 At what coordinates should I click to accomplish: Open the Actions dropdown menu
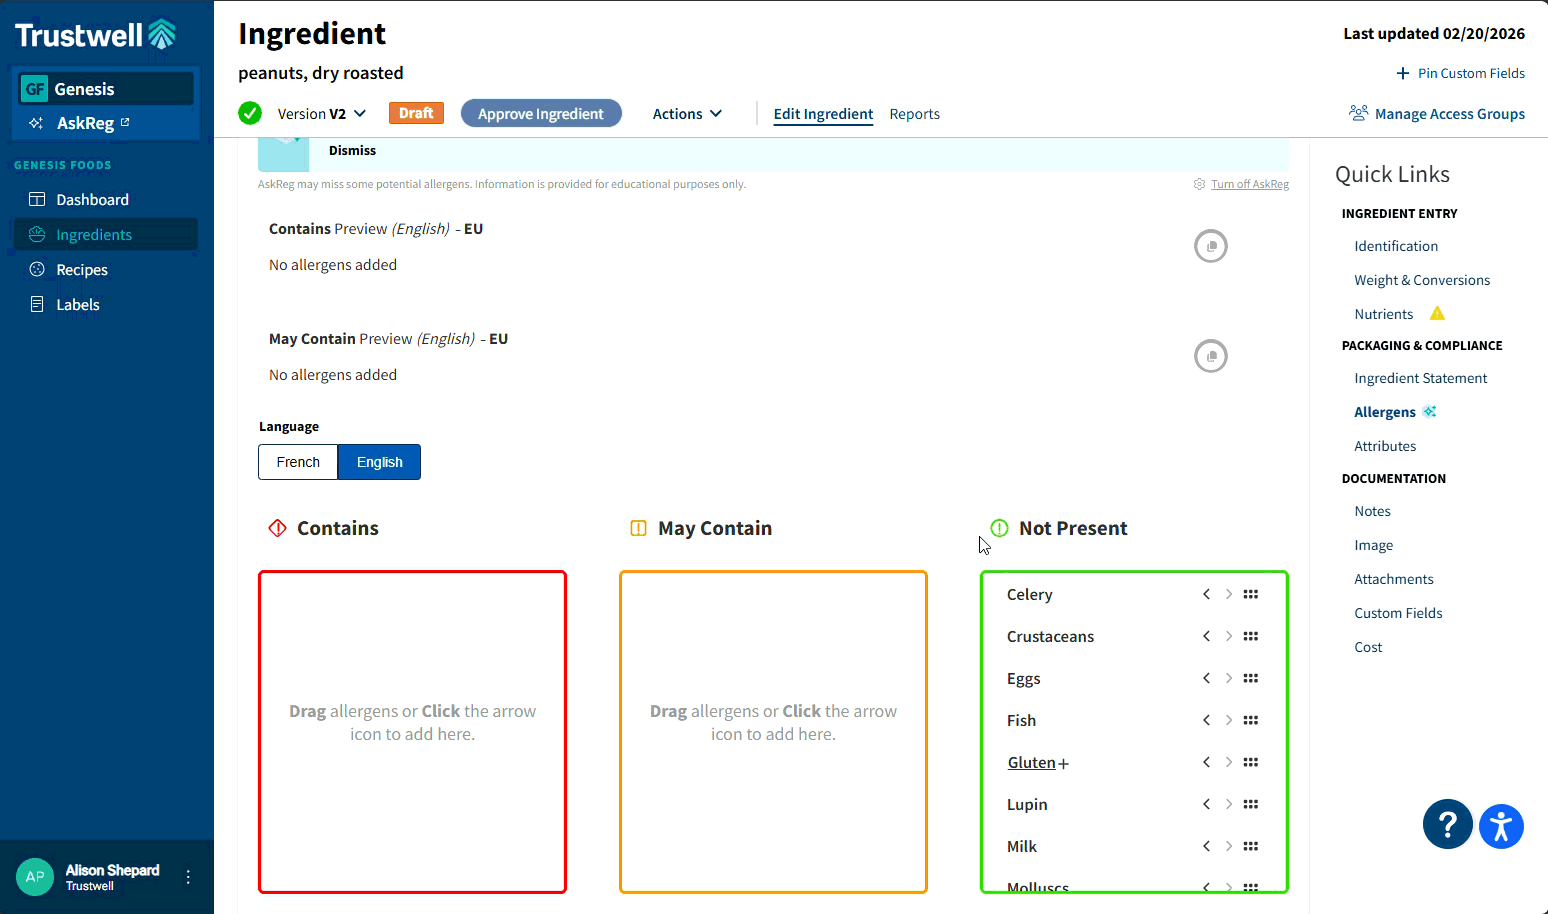687,114
